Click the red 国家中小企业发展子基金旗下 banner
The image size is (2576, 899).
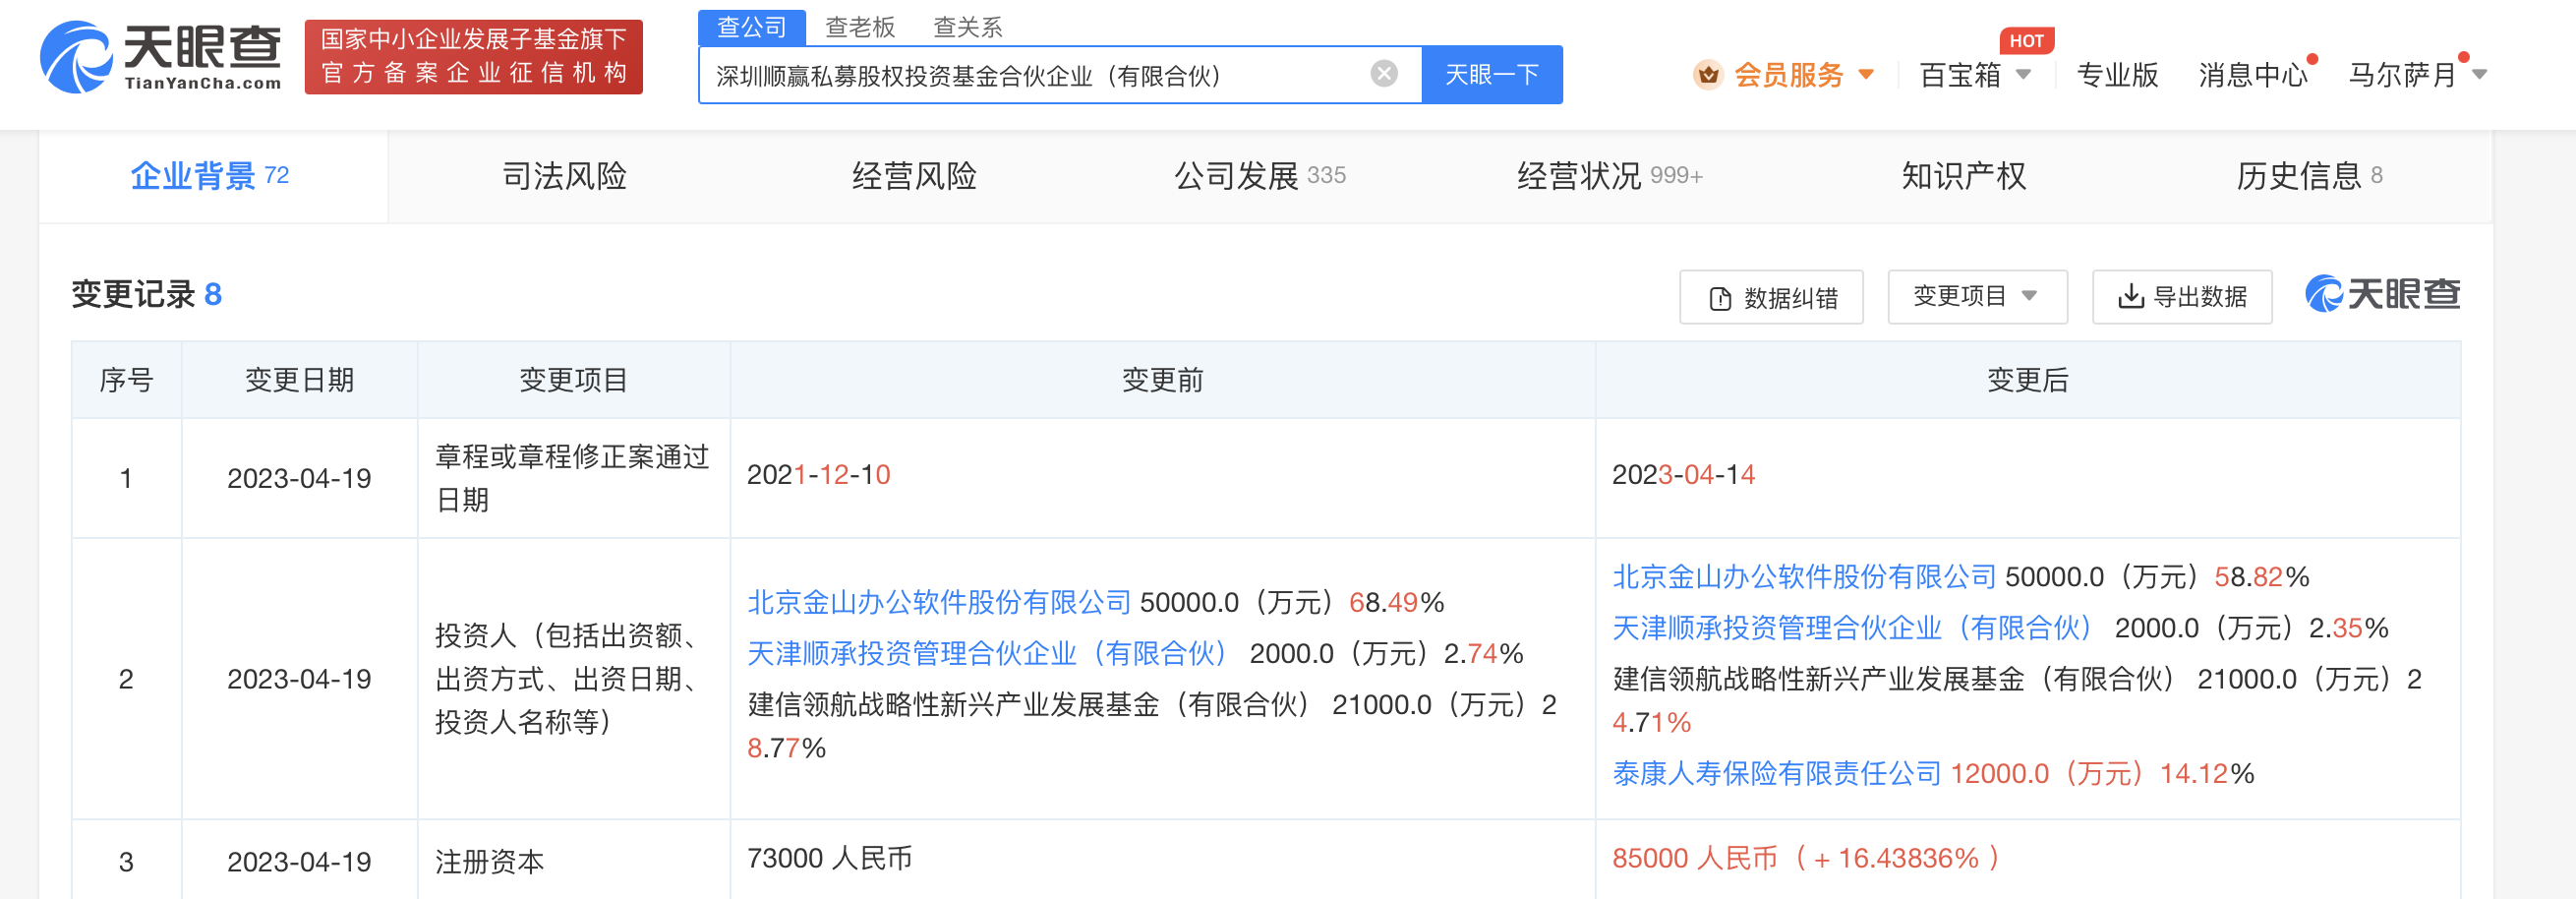click(x=473, y=56)
